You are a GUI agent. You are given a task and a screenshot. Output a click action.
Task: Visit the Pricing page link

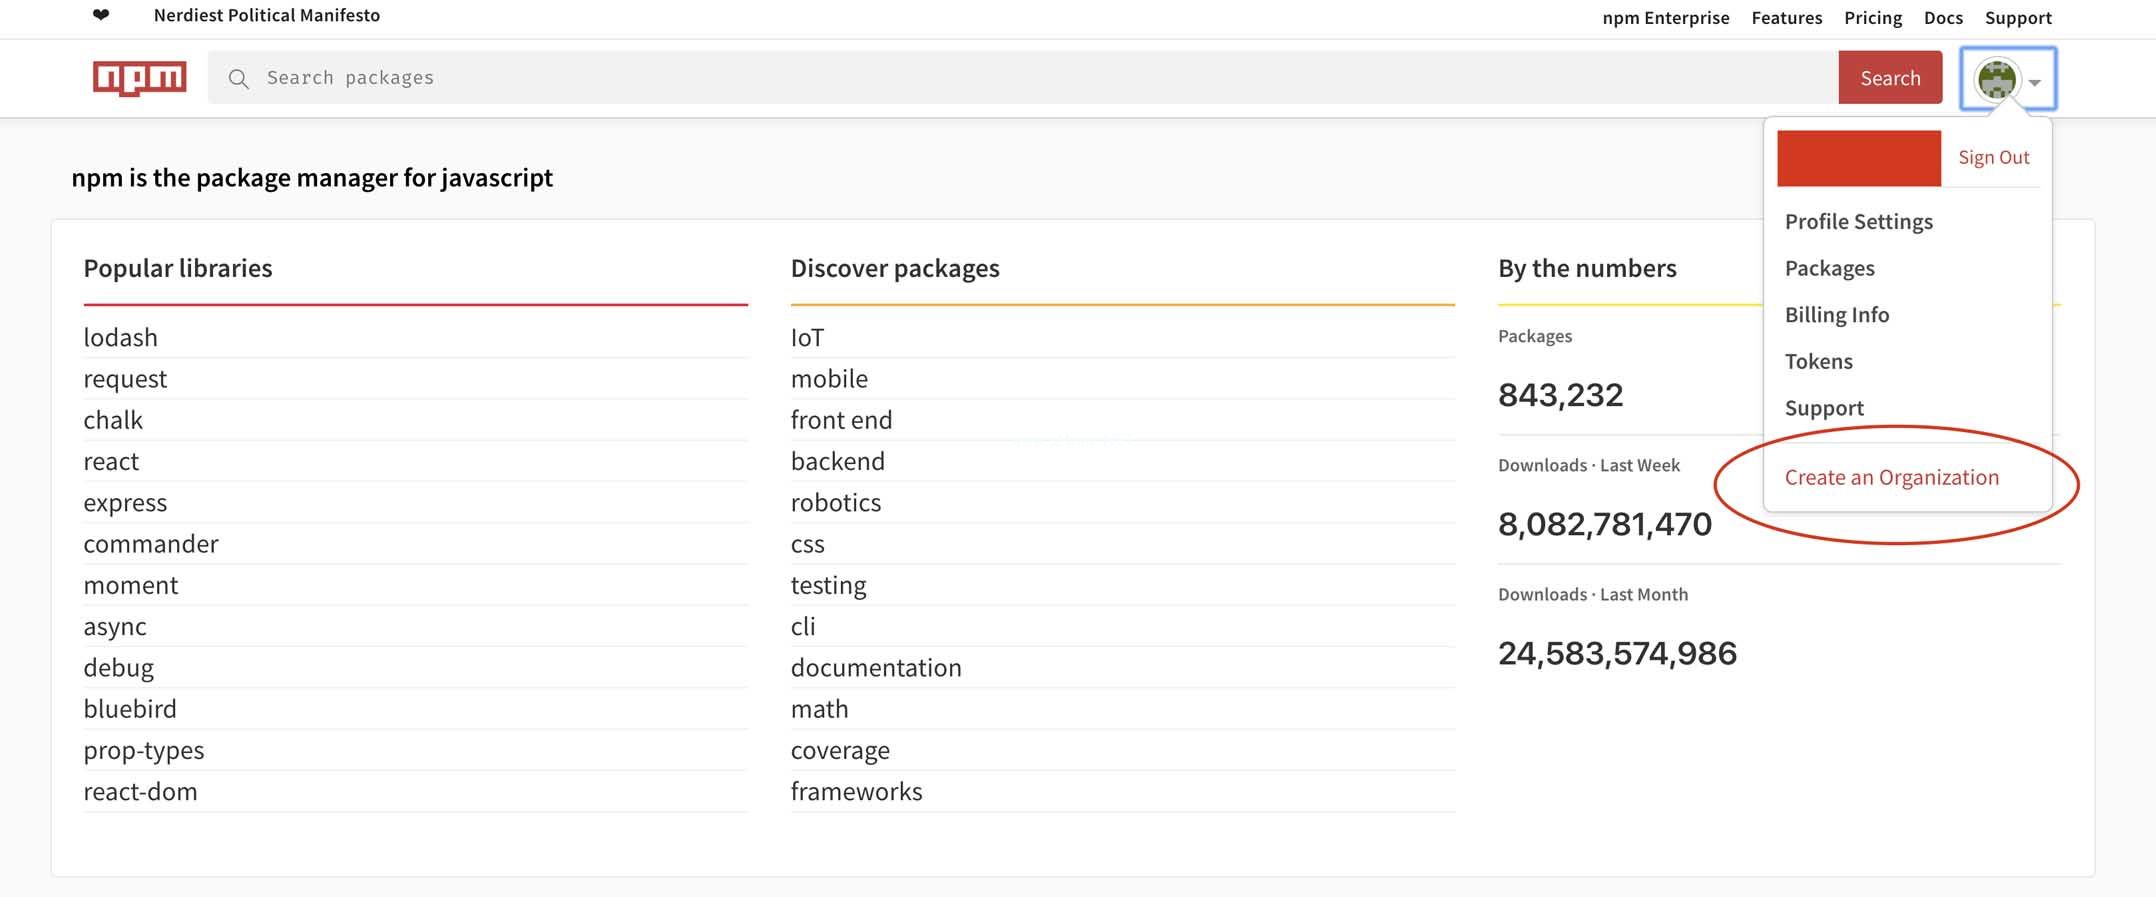[x=1872, y=18]
